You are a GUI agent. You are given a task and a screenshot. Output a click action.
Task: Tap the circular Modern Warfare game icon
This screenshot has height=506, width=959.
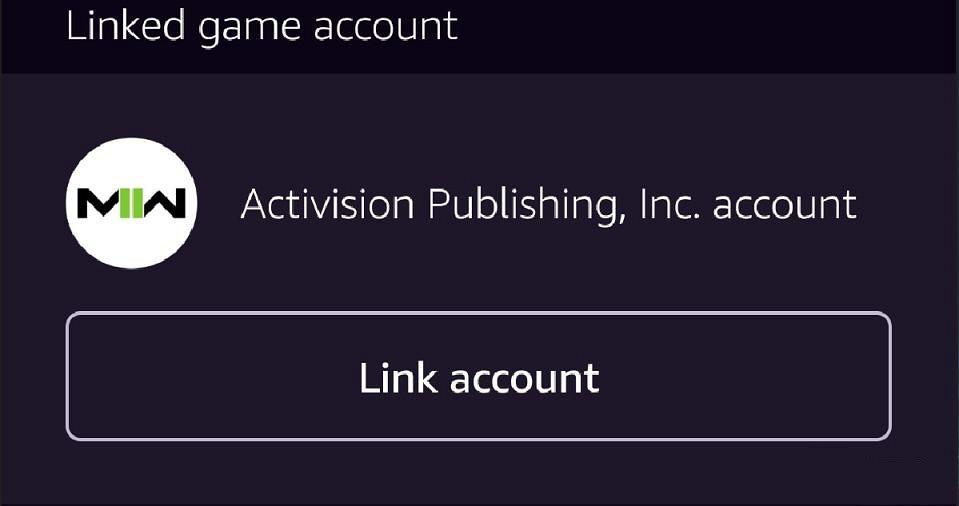(x=131, y=204)
